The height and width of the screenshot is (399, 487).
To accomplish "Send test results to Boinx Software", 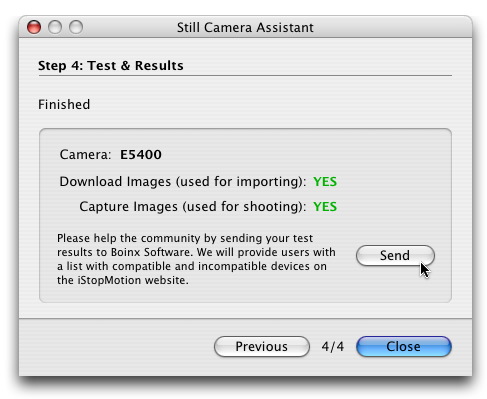I will click(x=395, y=255).
